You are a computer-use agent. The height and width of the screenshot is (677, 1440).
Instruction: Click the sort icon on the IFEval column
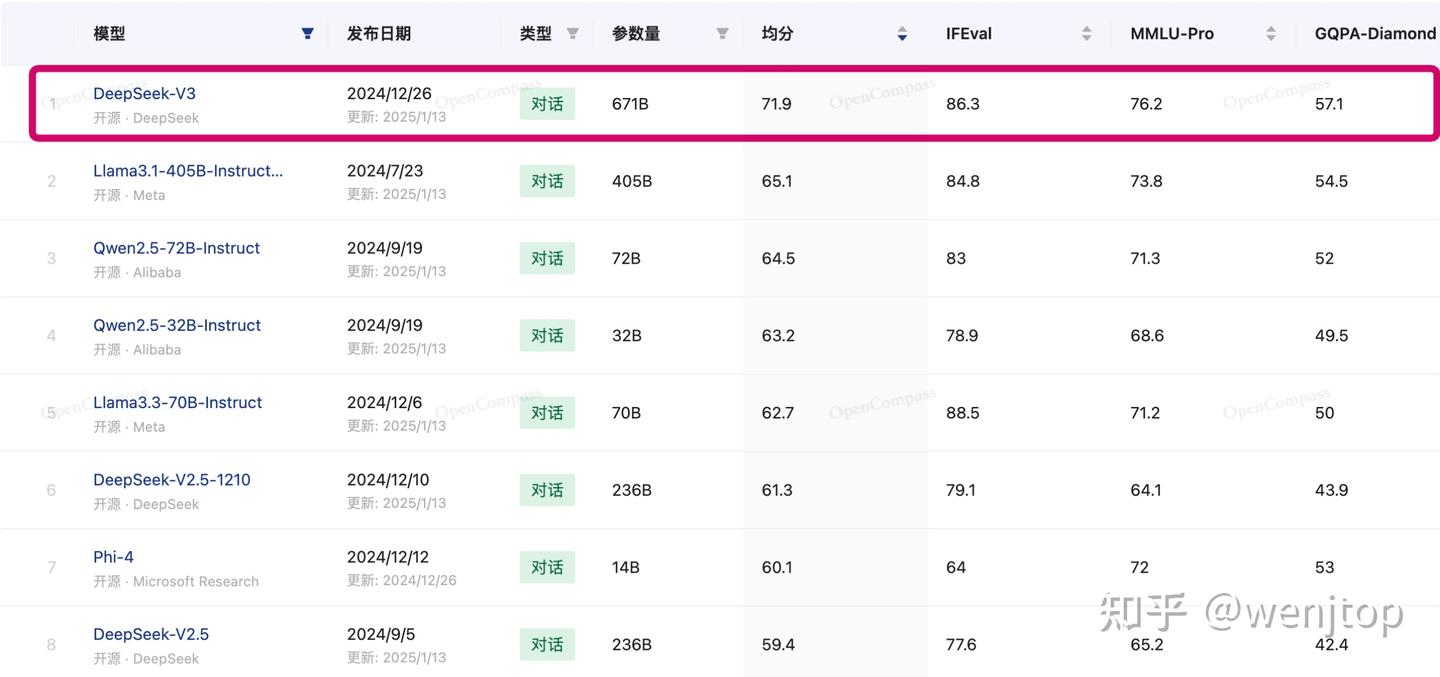click(1086, 33)
